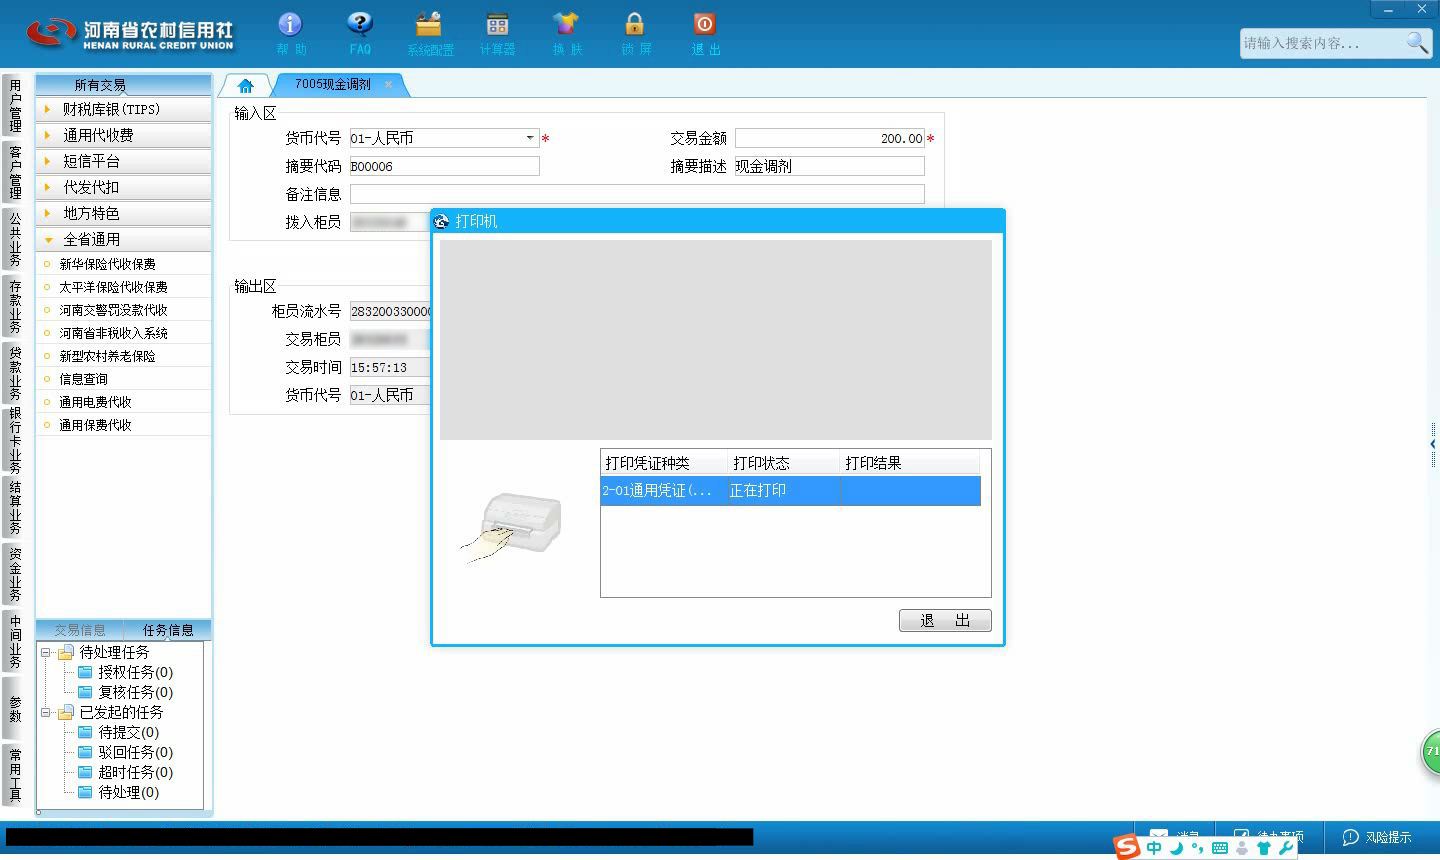The image size is (1440, 860).
Task: Open the FAQ question mark icon
Action: click(x=359, y=25)
